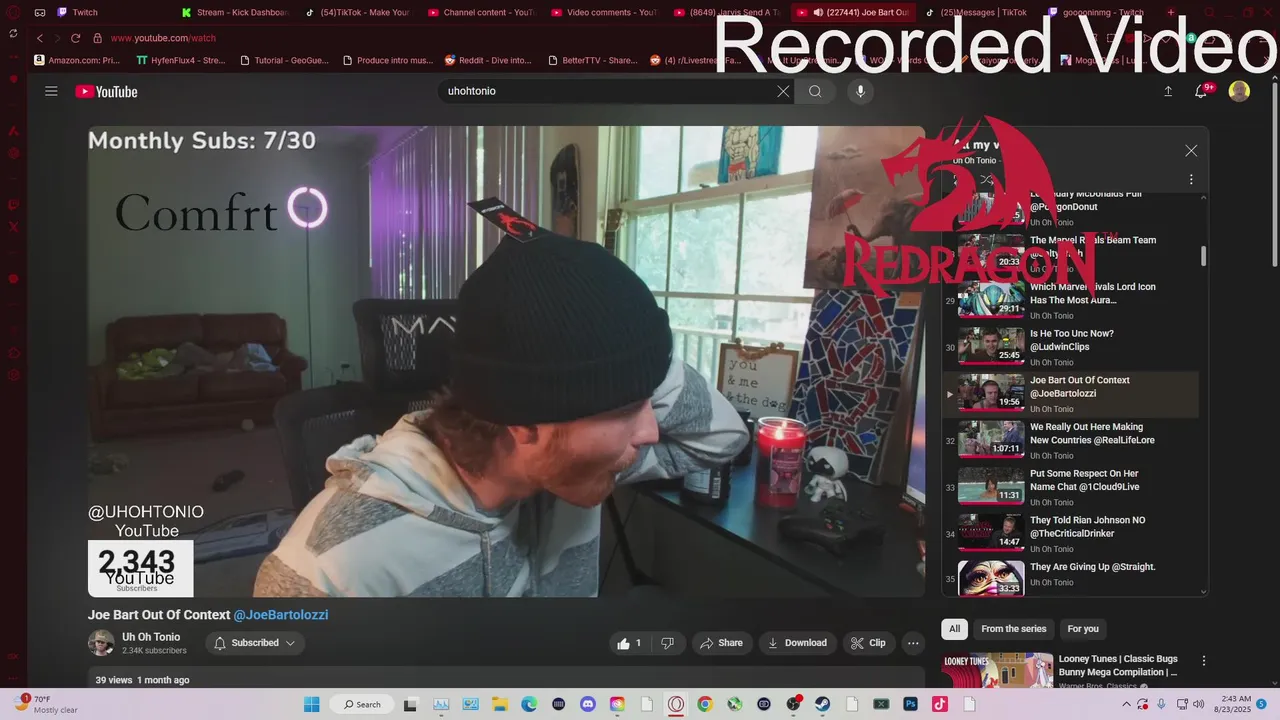
Task: Follow the @JoeBartolozzi mention link
Action: coord(281,615)
